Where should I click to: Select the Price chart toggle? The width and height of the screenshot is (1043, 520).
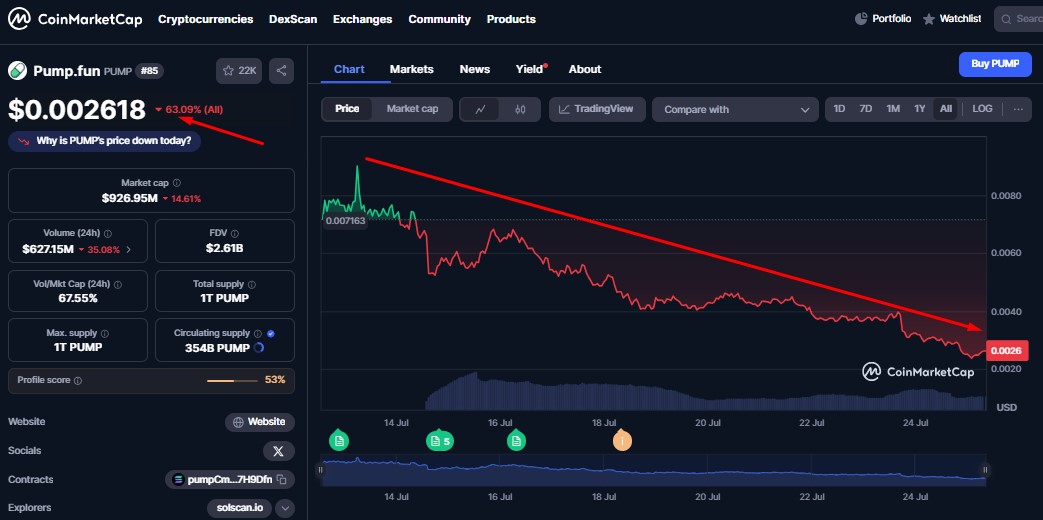tap(347, 109)
